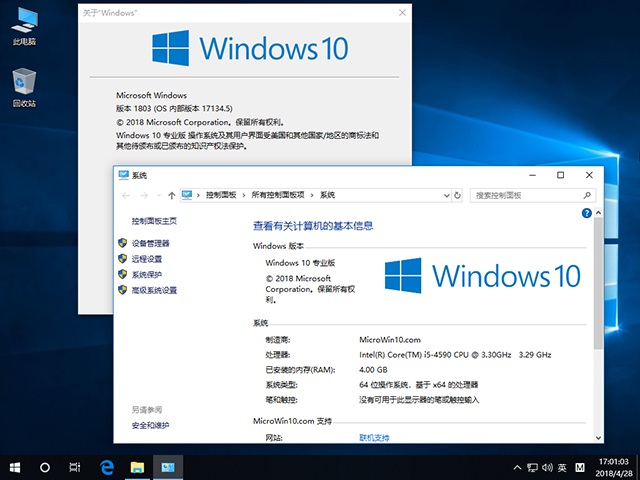Minimize the 系统 window

pos(532,175)
